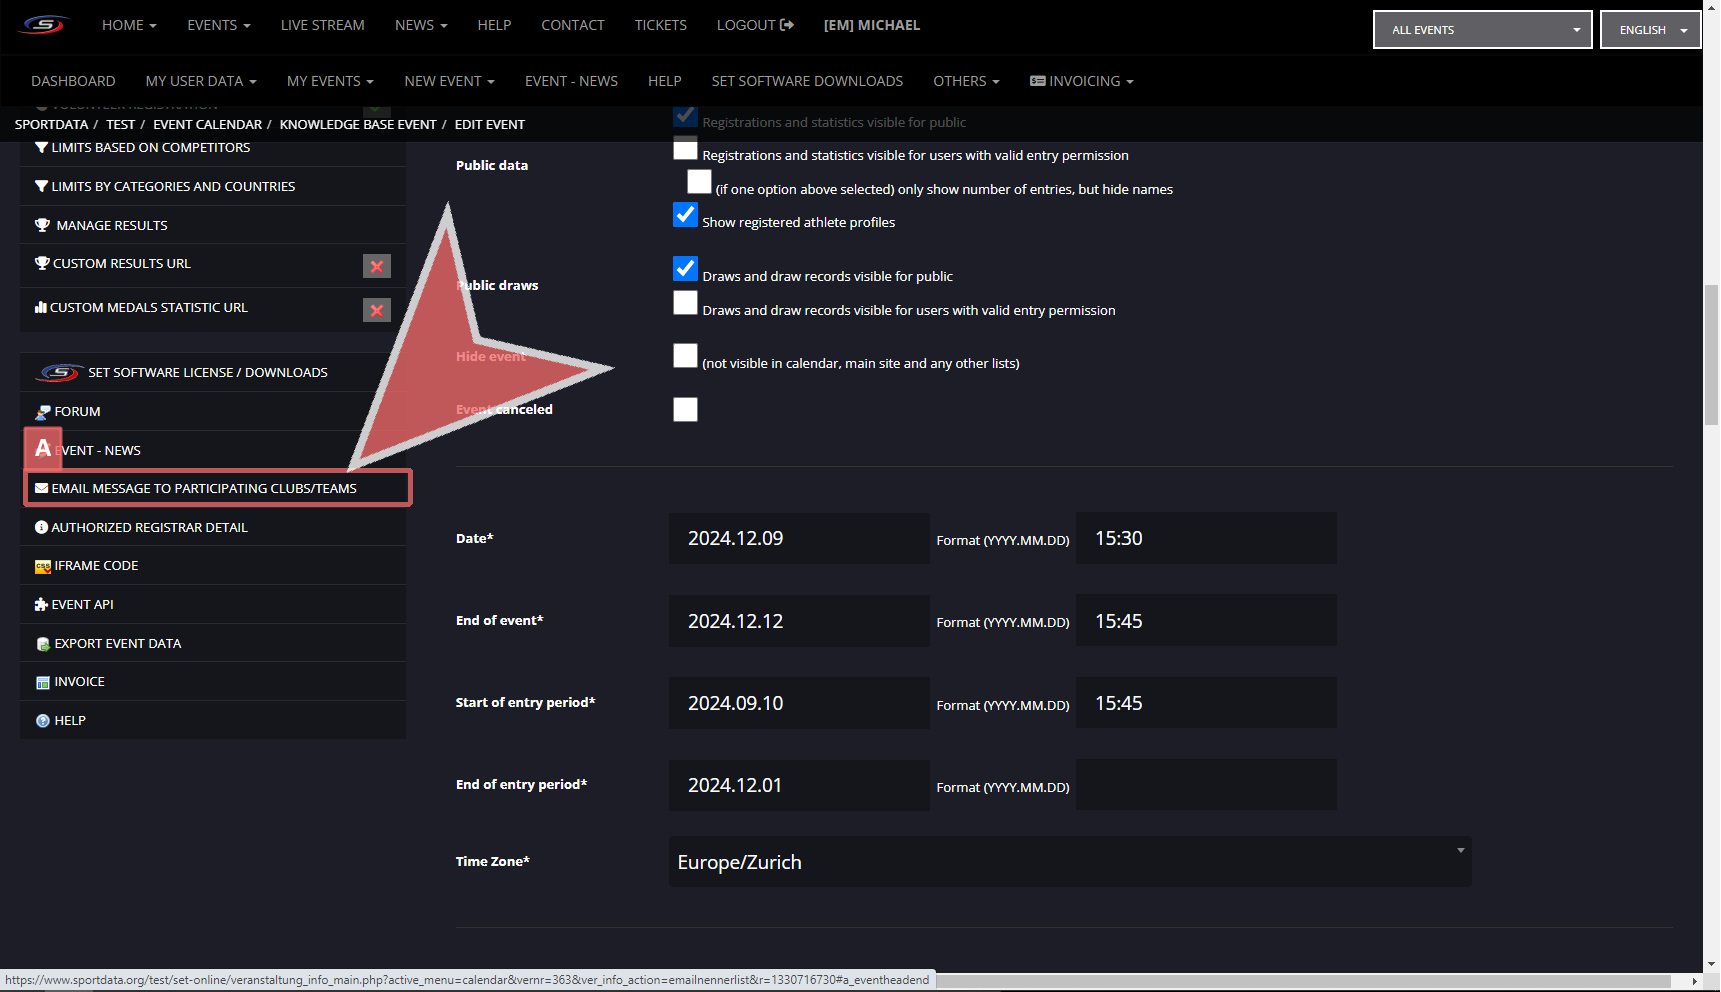The width and height of the screenshot is (1721, 992).
Task: Open Event - News in second menu bar
Action: (x=571, y=81)
